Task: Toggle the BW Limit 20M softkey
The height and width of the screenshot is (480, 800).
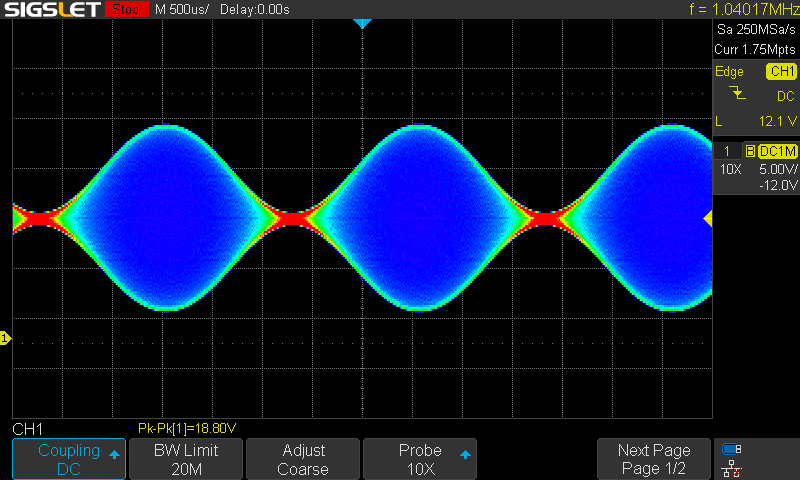Action: click(186, 459)
